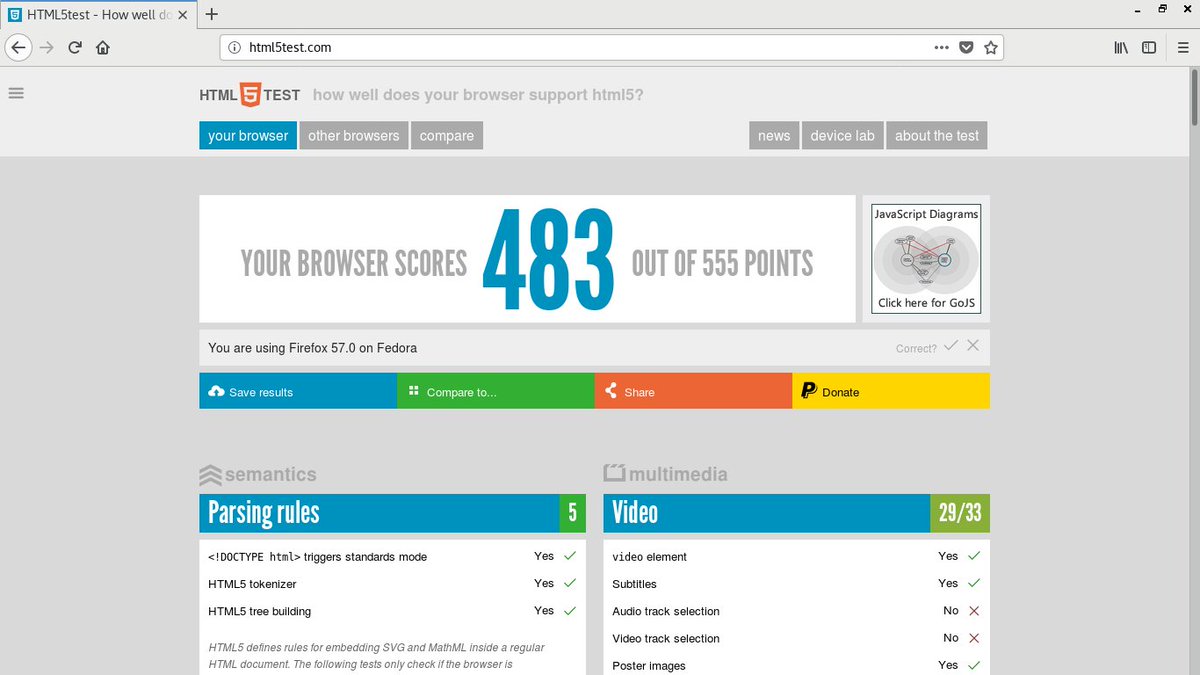
Task: Click the DOCTYPE html standards mode row
Action: [x=393, y=556]
